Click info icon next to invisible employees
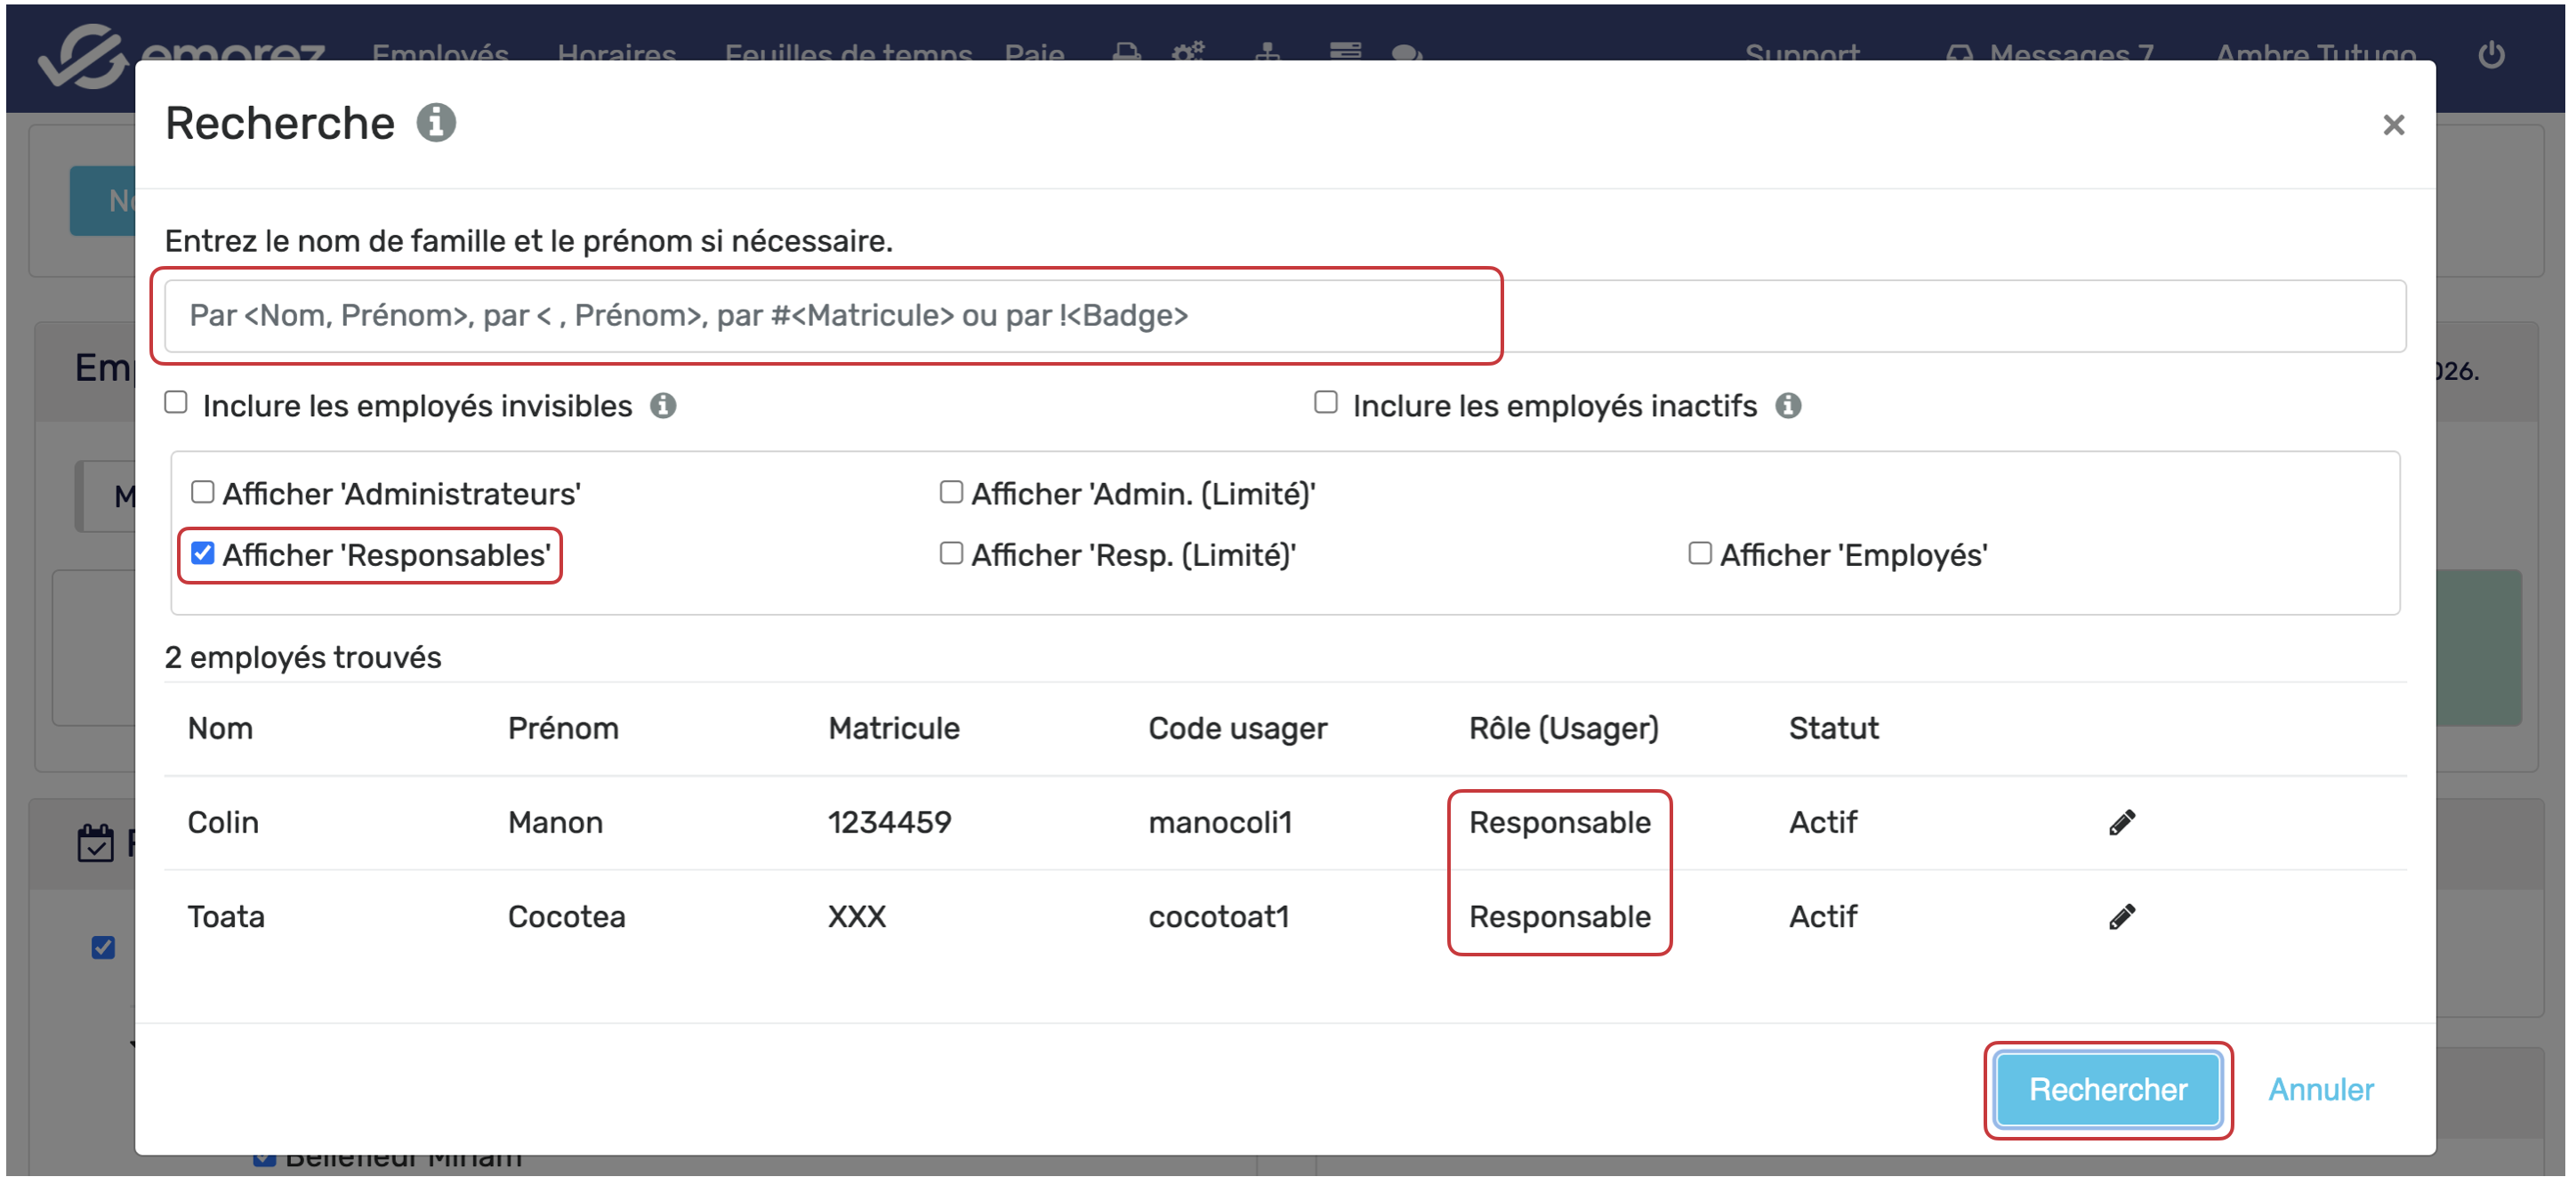Image resolution: width=2576 pixels, height=1185 pixels. [x=663, y=406]
